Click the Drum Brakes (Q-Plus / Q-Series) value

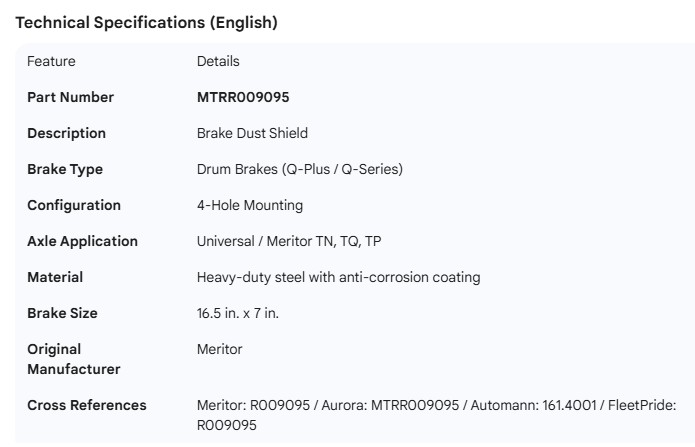(299, 169)
